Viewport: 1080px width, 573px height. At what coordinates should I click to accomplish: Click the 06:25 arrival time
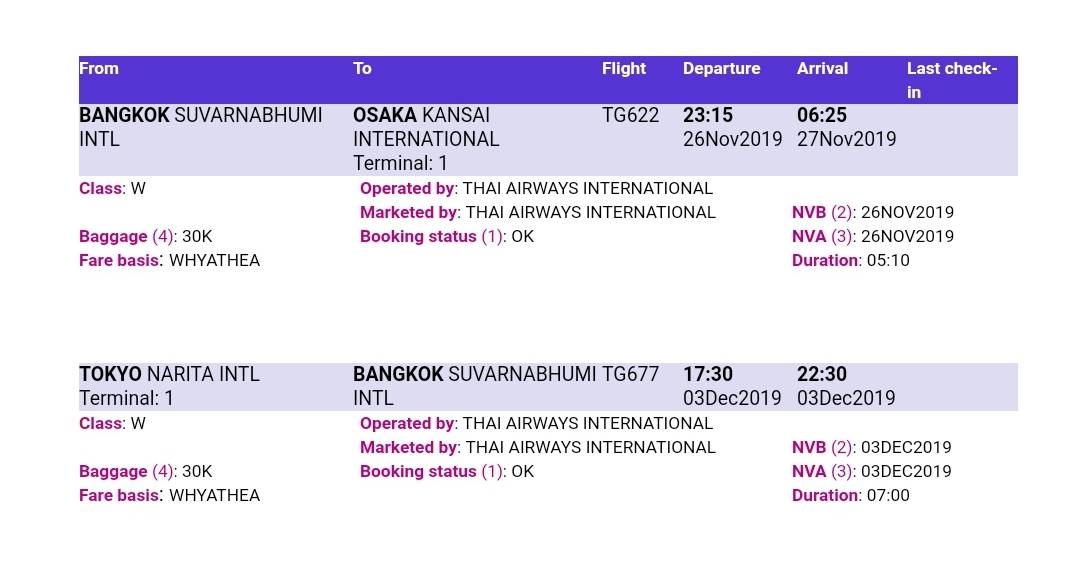[x=822, y=115]
